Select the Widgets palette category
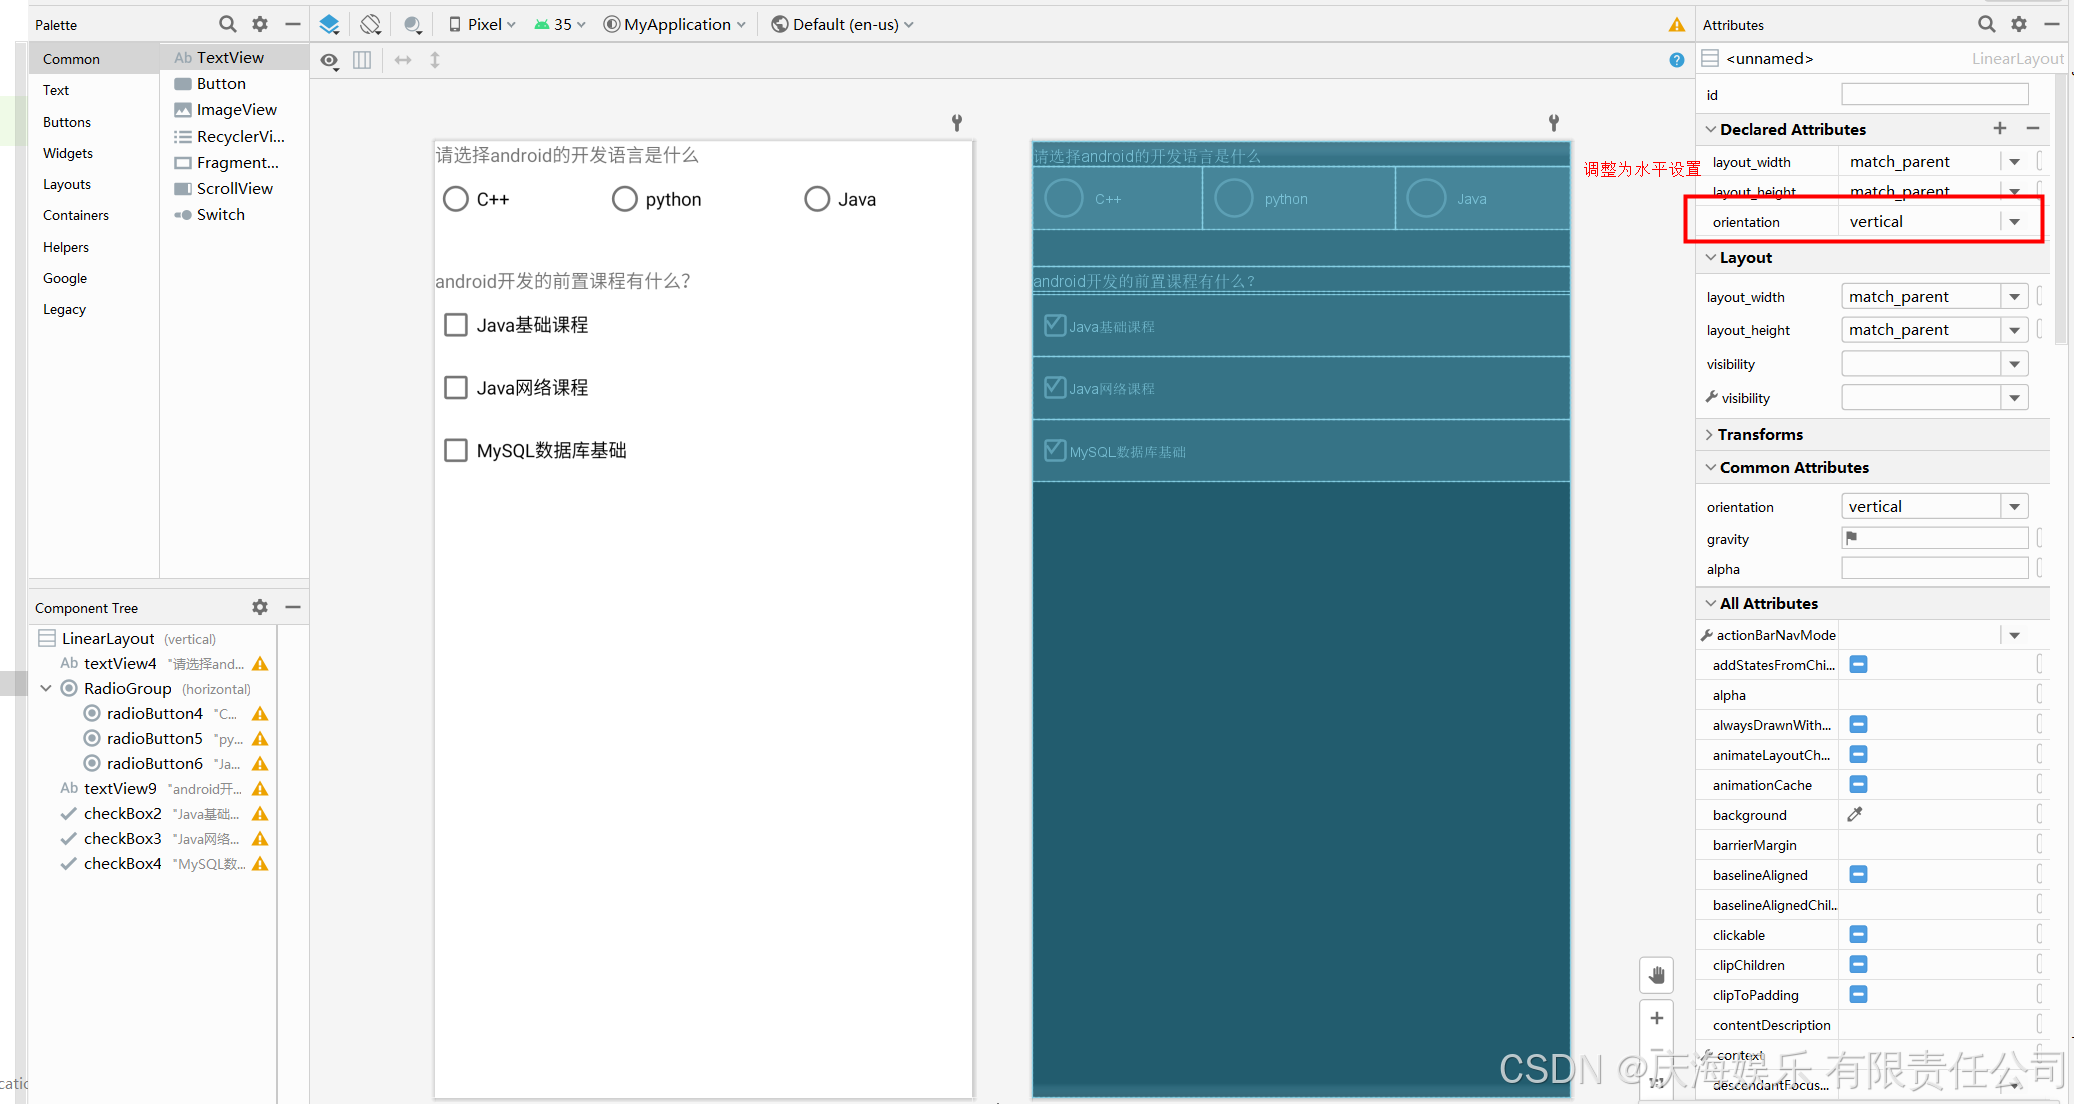This screenshot has height=1104, width=2074. click(68, 153)
